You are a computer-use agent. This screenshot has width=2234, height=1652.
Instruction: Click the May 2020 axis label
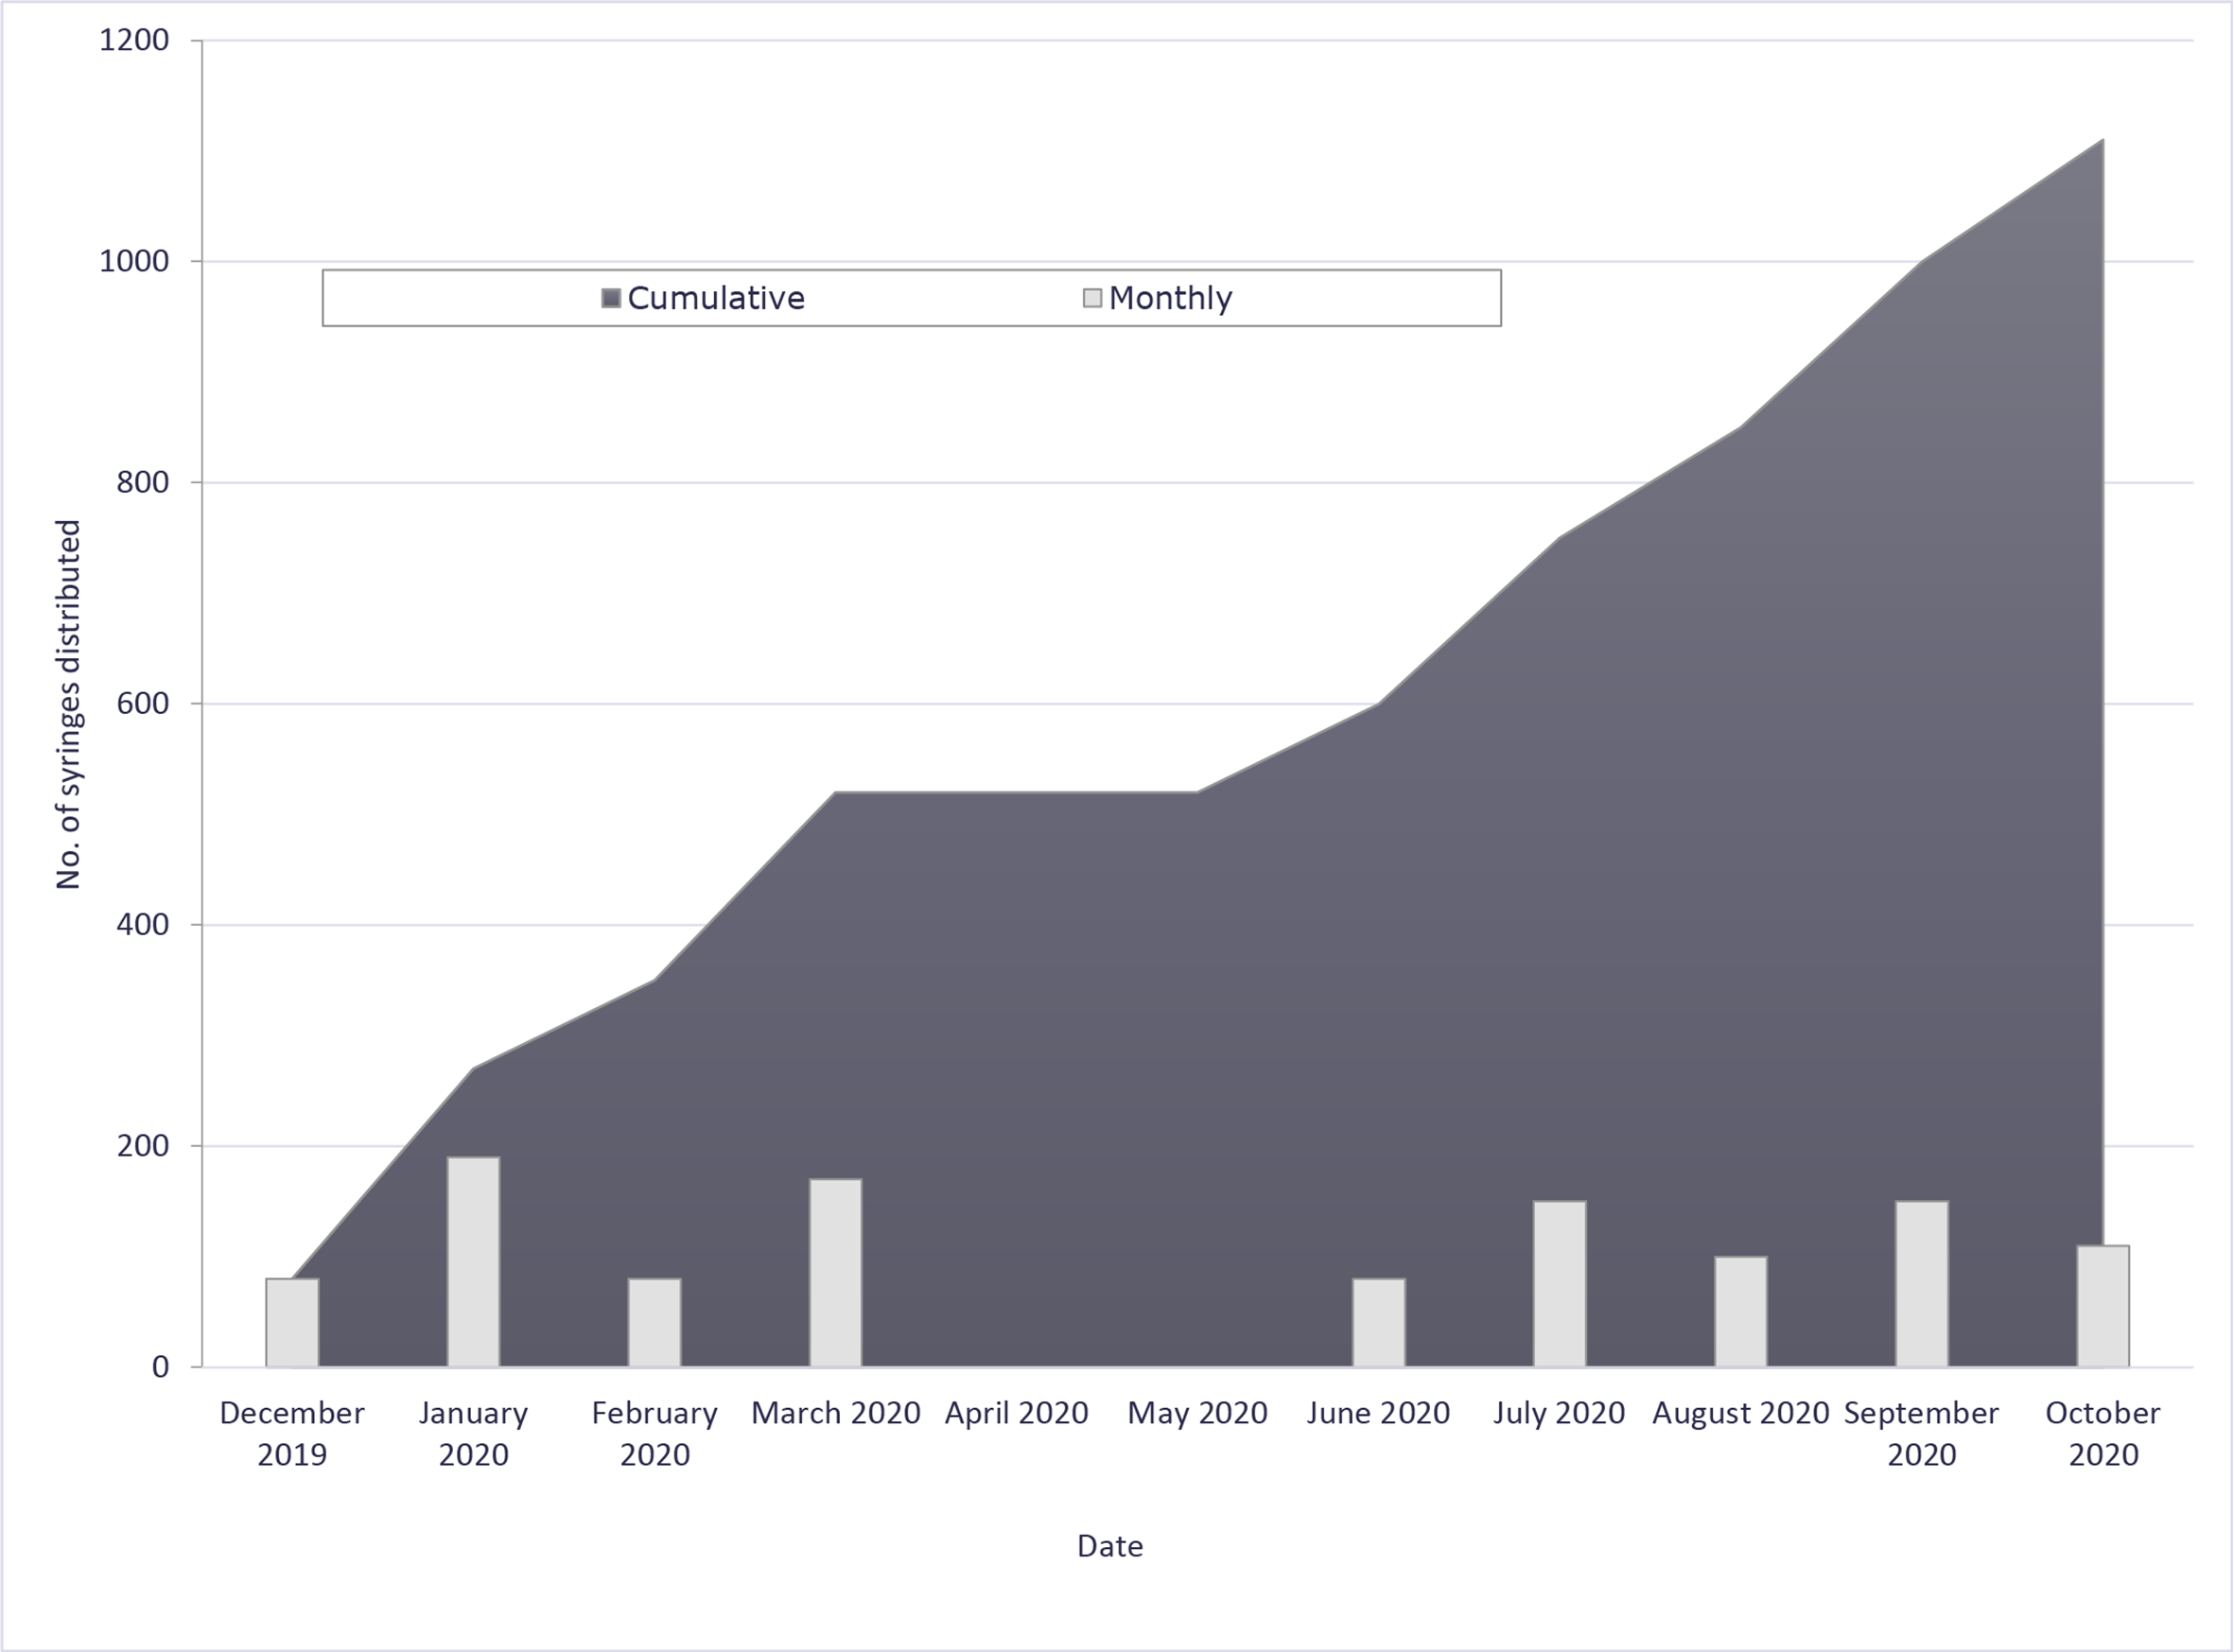tap(1197, 1413)
